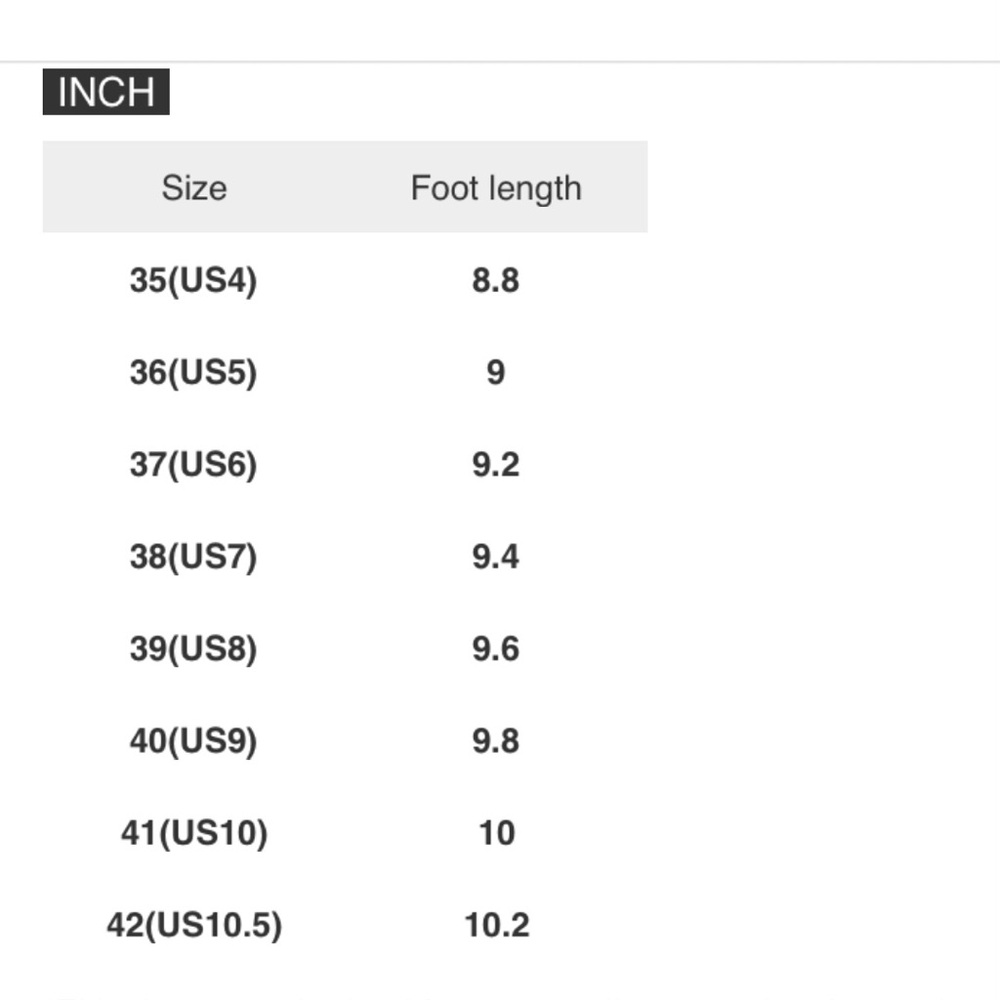Click foot length value 10.2
Screen dimensions: 1000x1000
497,925
